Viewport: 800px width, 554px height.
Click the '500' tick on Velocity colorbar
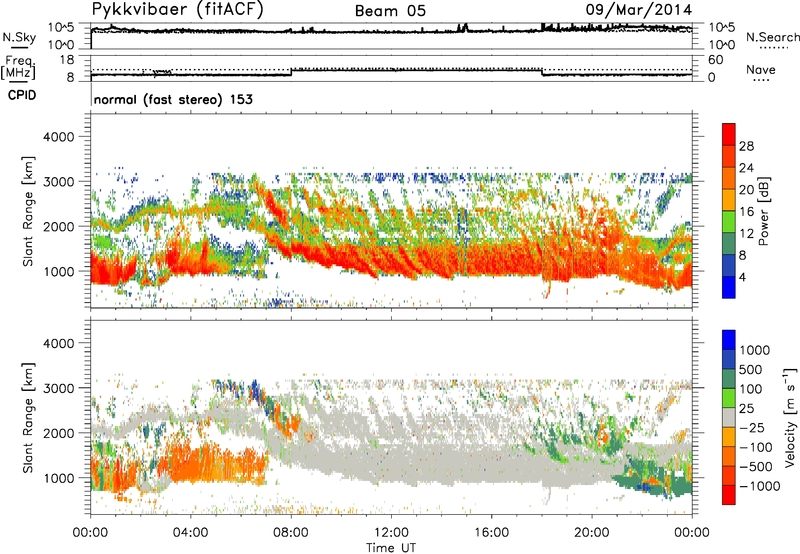(751, 370)
